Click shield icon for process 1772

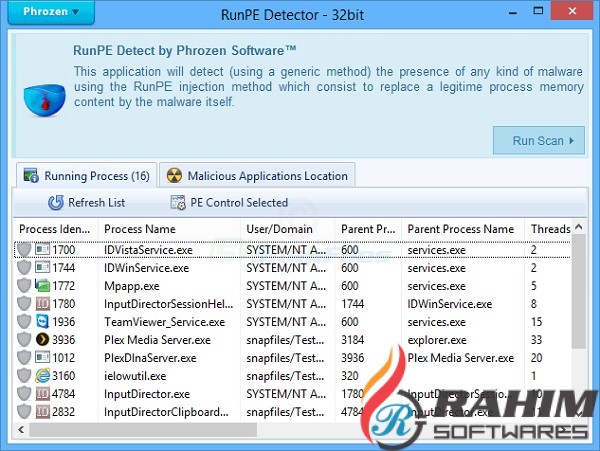24,286
